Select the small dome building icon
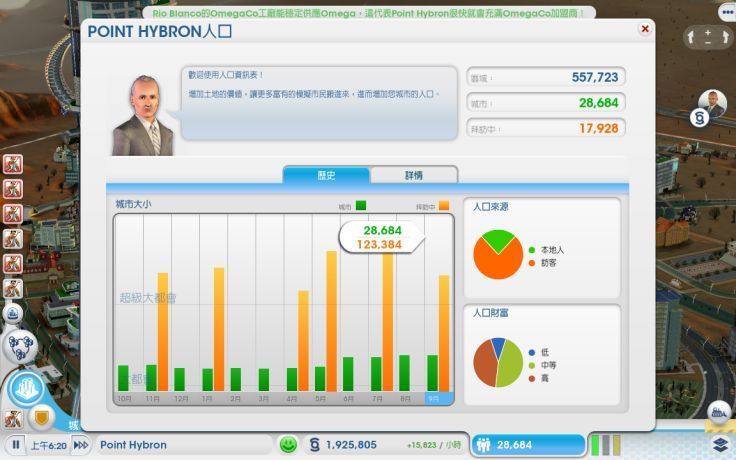 tap(13, 314)
